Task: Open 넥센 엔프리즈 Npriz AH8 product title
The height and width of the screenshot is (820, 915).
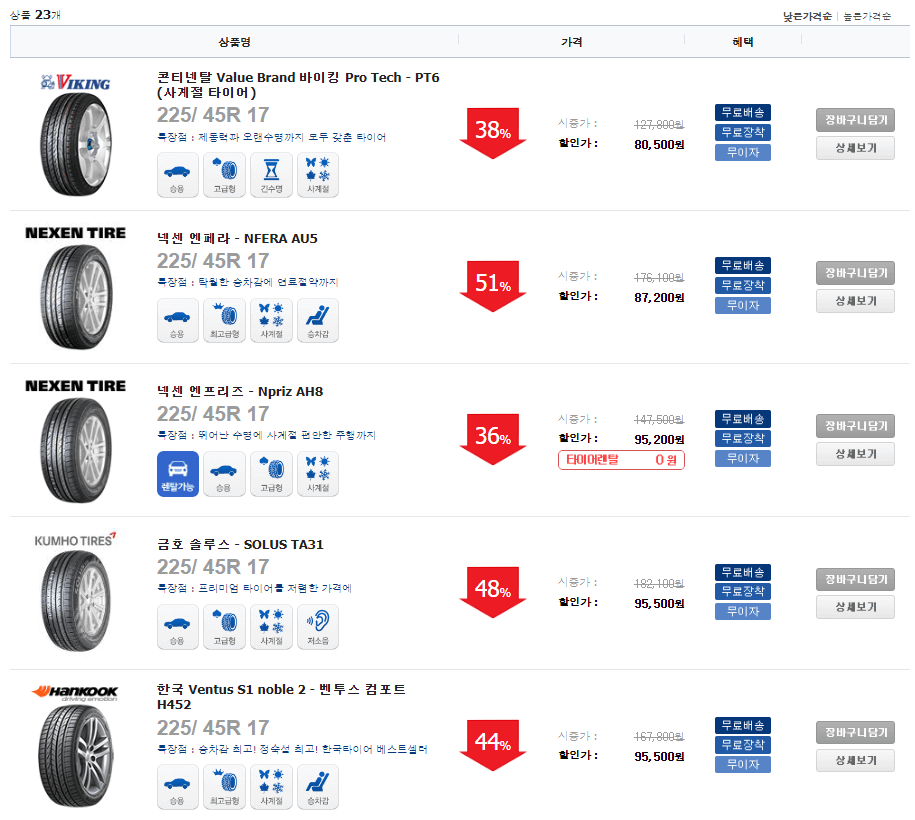Action: pyautogui.click(x=240, y=392)
